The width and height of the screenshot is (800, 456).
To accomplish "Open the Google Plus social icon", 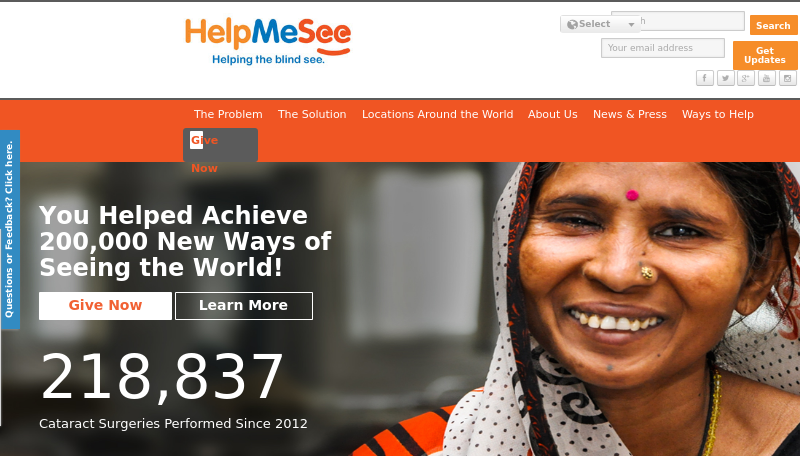I will coord(746,78).
